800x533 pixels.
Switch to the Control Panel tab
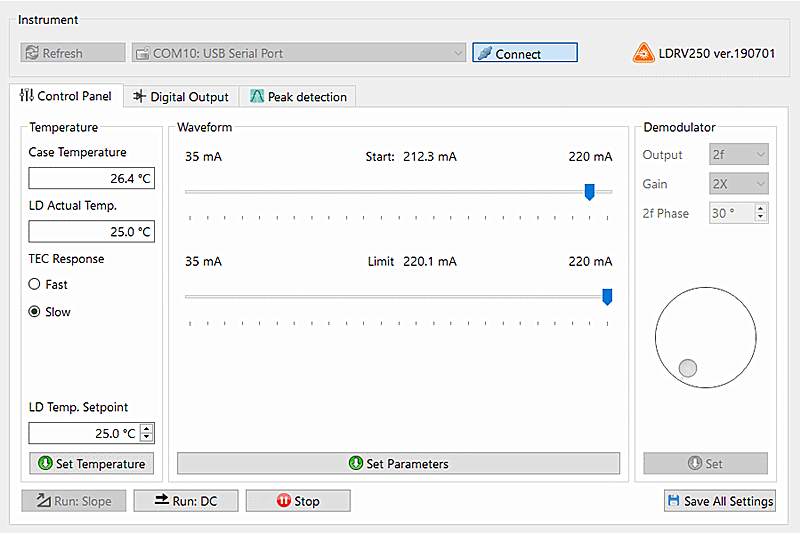pos(66,96)
